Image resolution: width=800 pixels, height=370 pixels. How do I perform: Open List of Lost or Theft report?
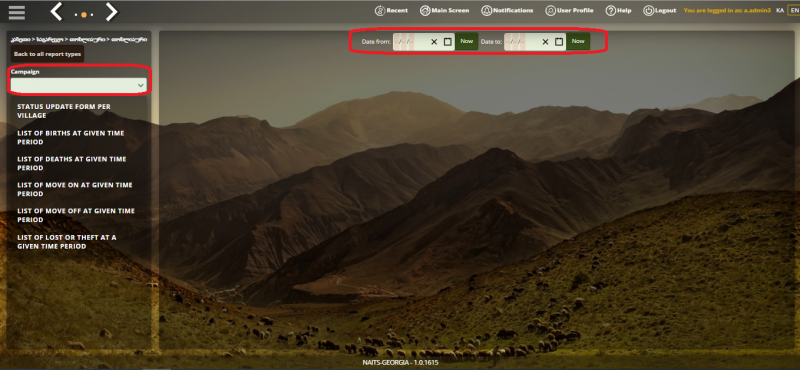click(67, 242)
